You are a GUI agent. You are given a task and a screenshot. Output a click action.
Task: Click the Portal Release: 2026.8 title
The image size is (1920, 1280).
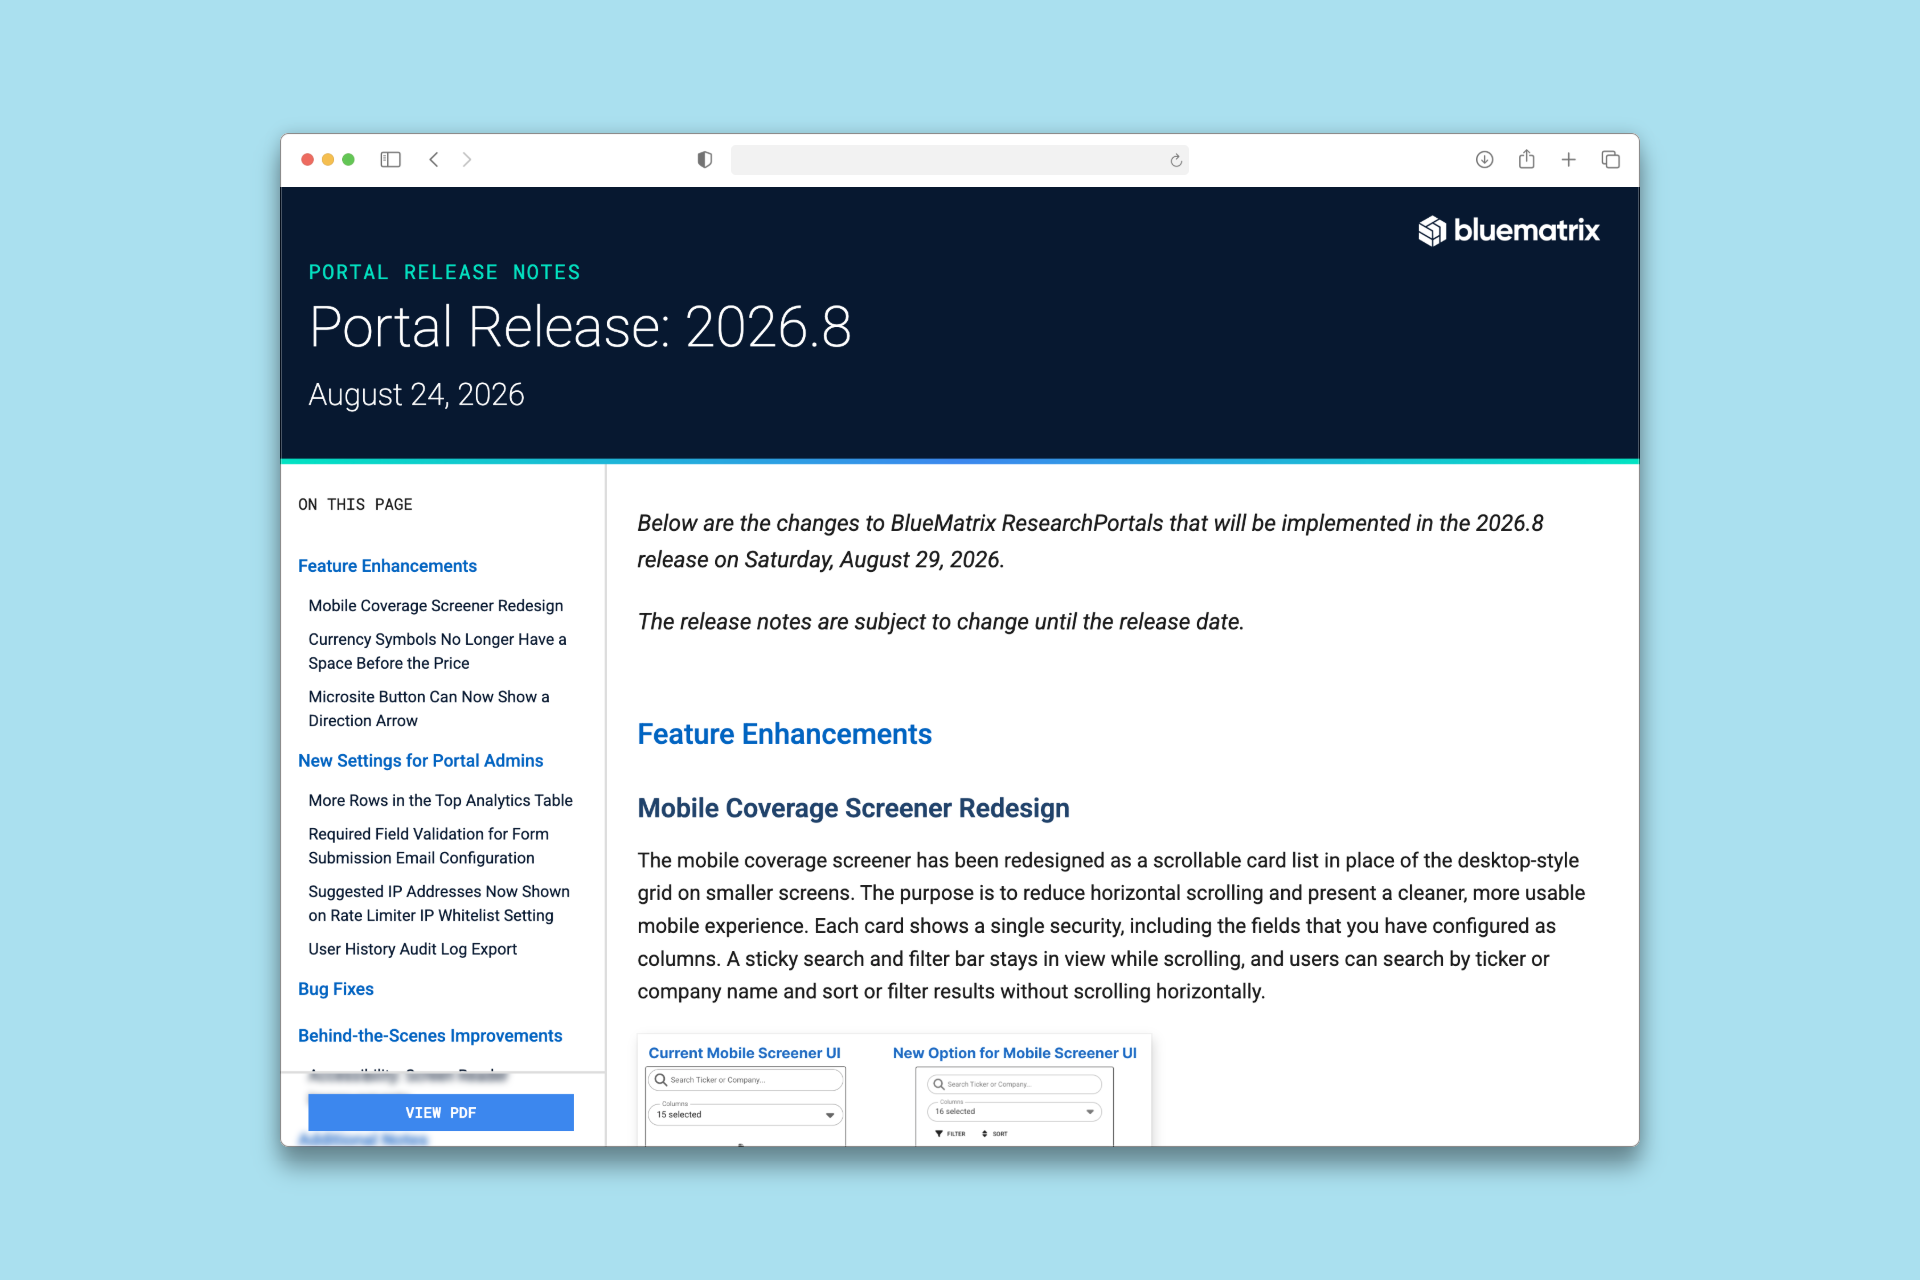pyautogui.click(x=580, y=327)
